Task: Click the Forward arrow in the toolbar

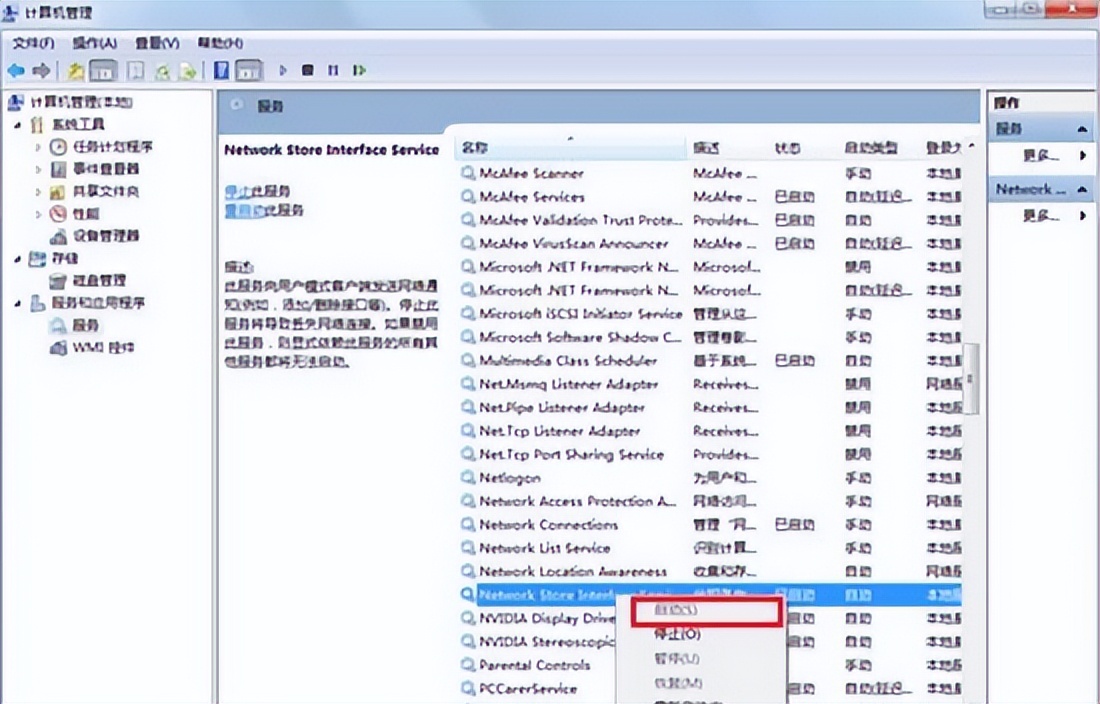Action: click(x=41, y=71)
